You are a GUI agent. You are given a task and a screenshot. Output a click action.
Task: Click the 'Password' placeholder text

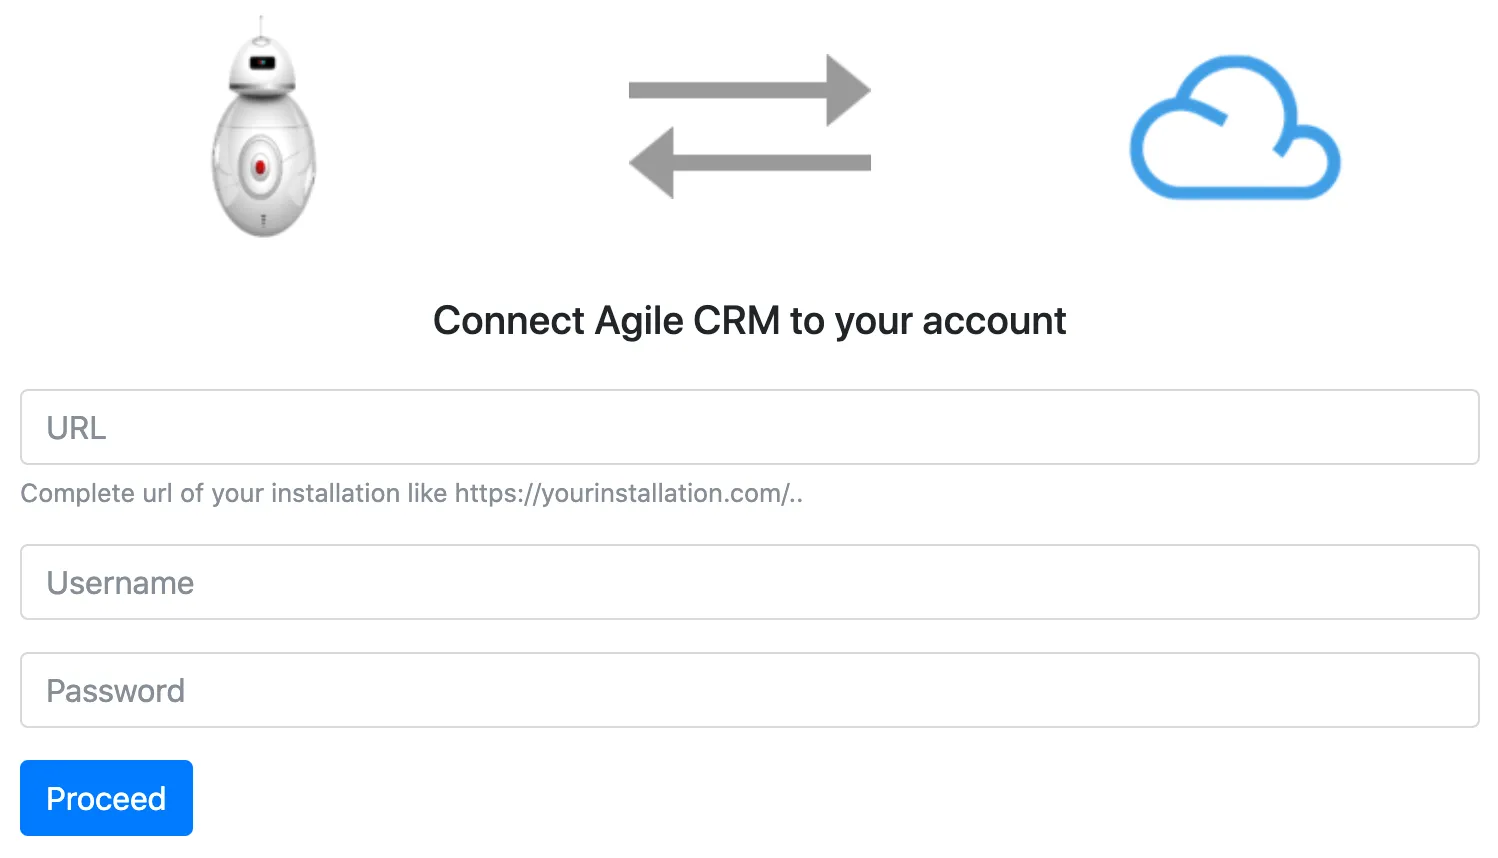pos(115,691)
